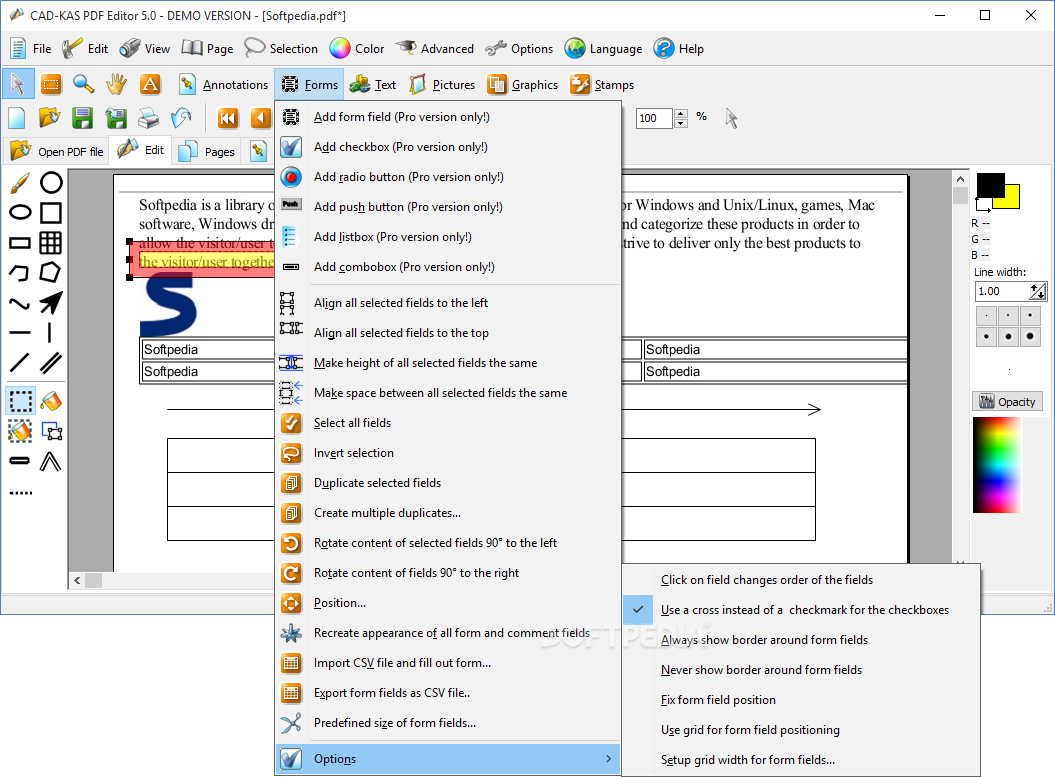Choose Align all selected fields to the left

tap(448, 303)
